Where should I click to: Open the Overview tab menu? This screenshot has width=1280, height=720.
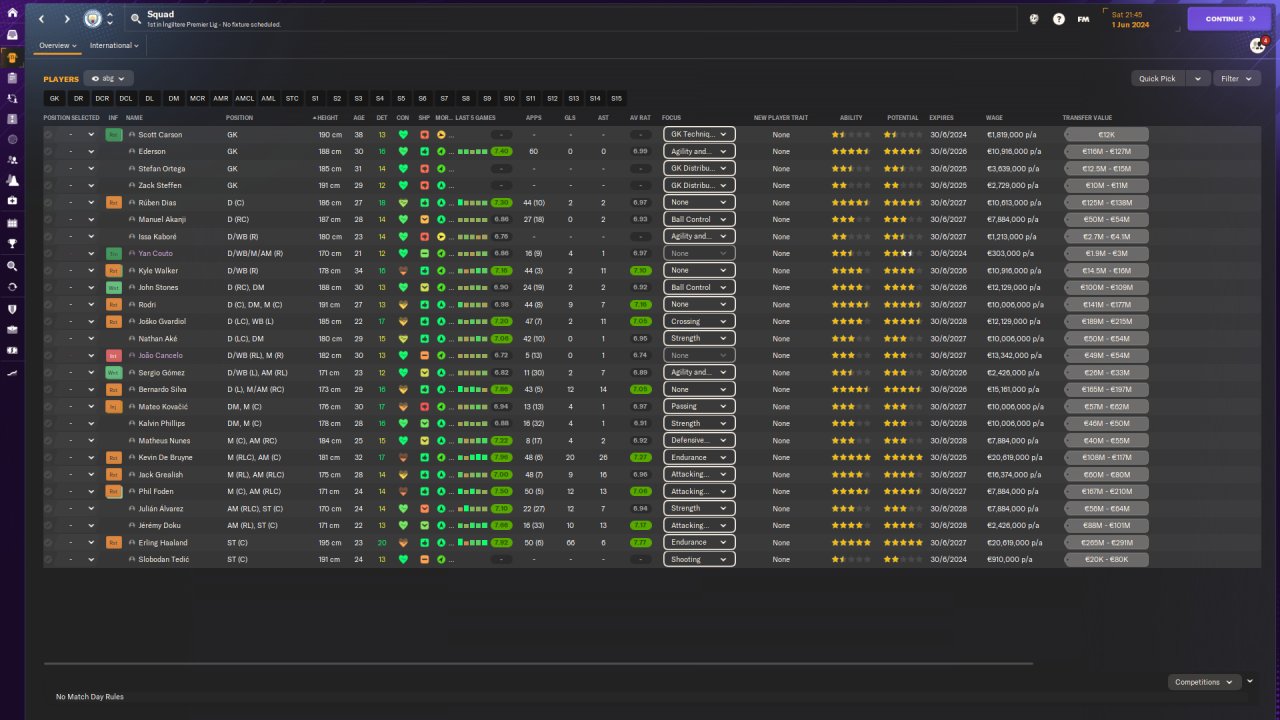click(57, 45)
